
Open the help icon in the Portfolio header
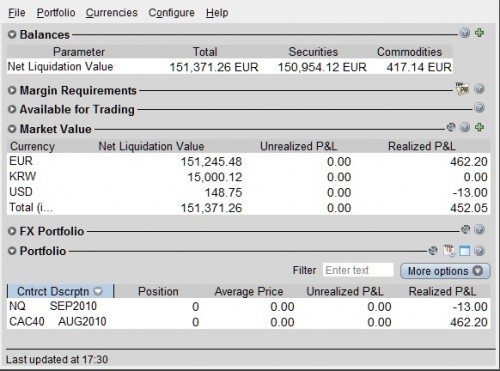click(x=479, y=251)
